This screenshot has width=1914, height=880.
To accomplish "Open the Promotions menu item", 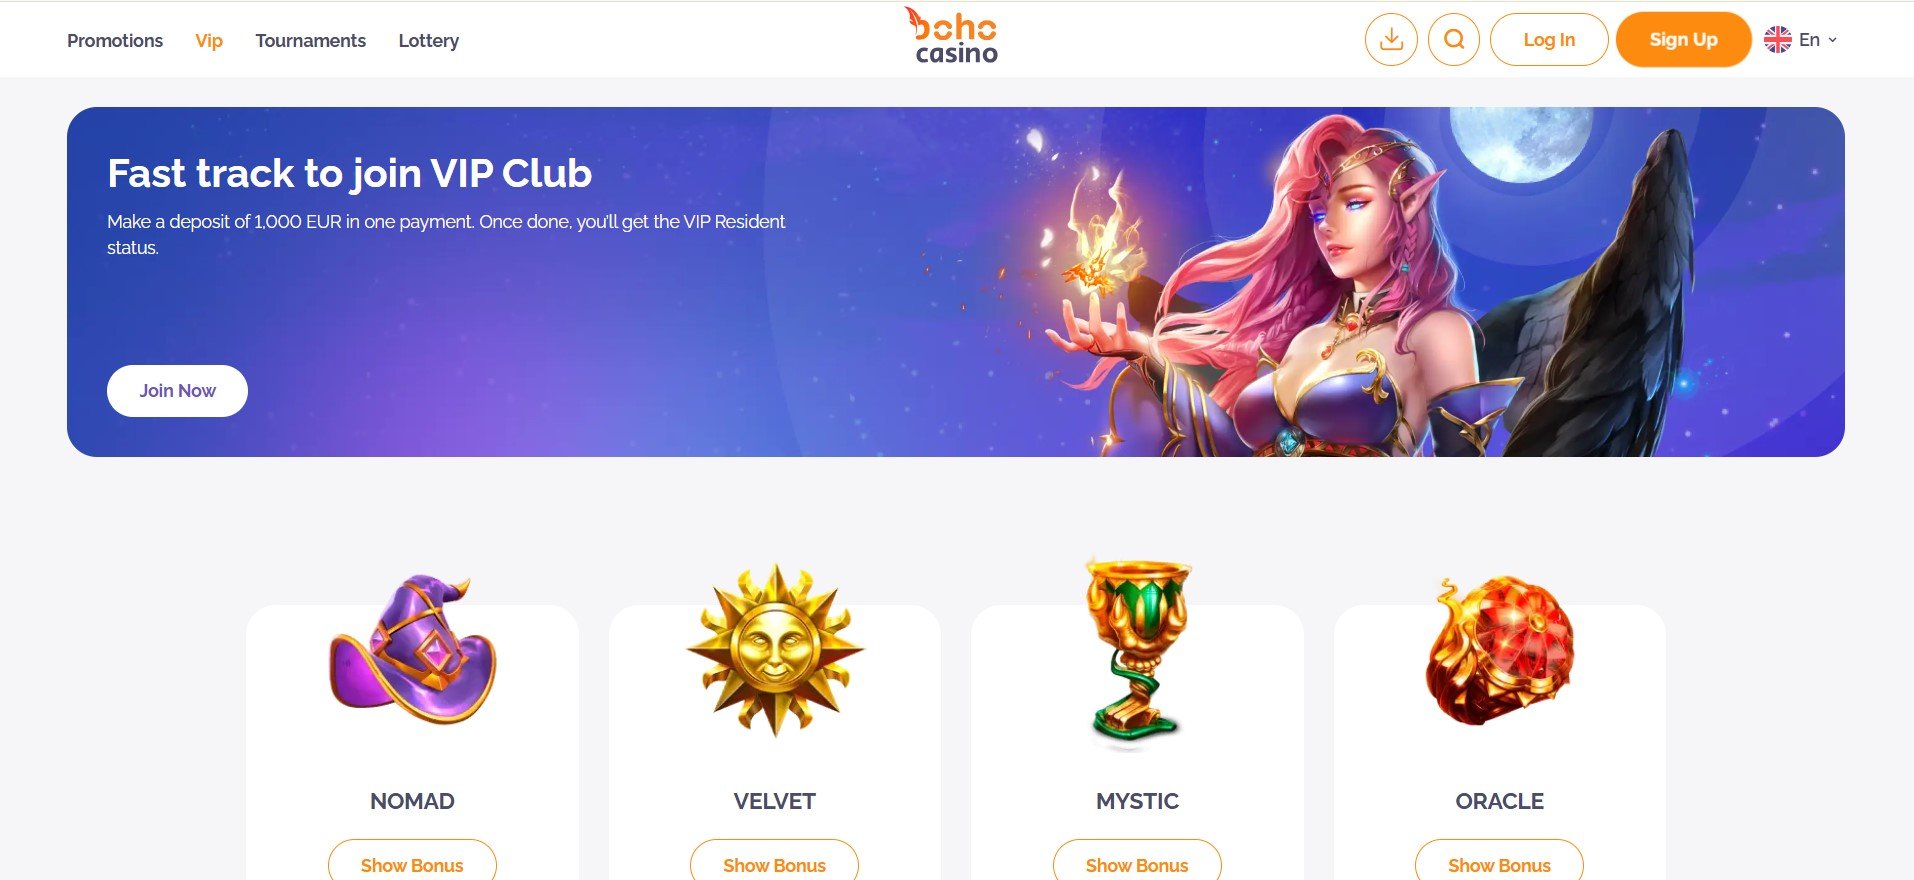I will click(115, 41).
